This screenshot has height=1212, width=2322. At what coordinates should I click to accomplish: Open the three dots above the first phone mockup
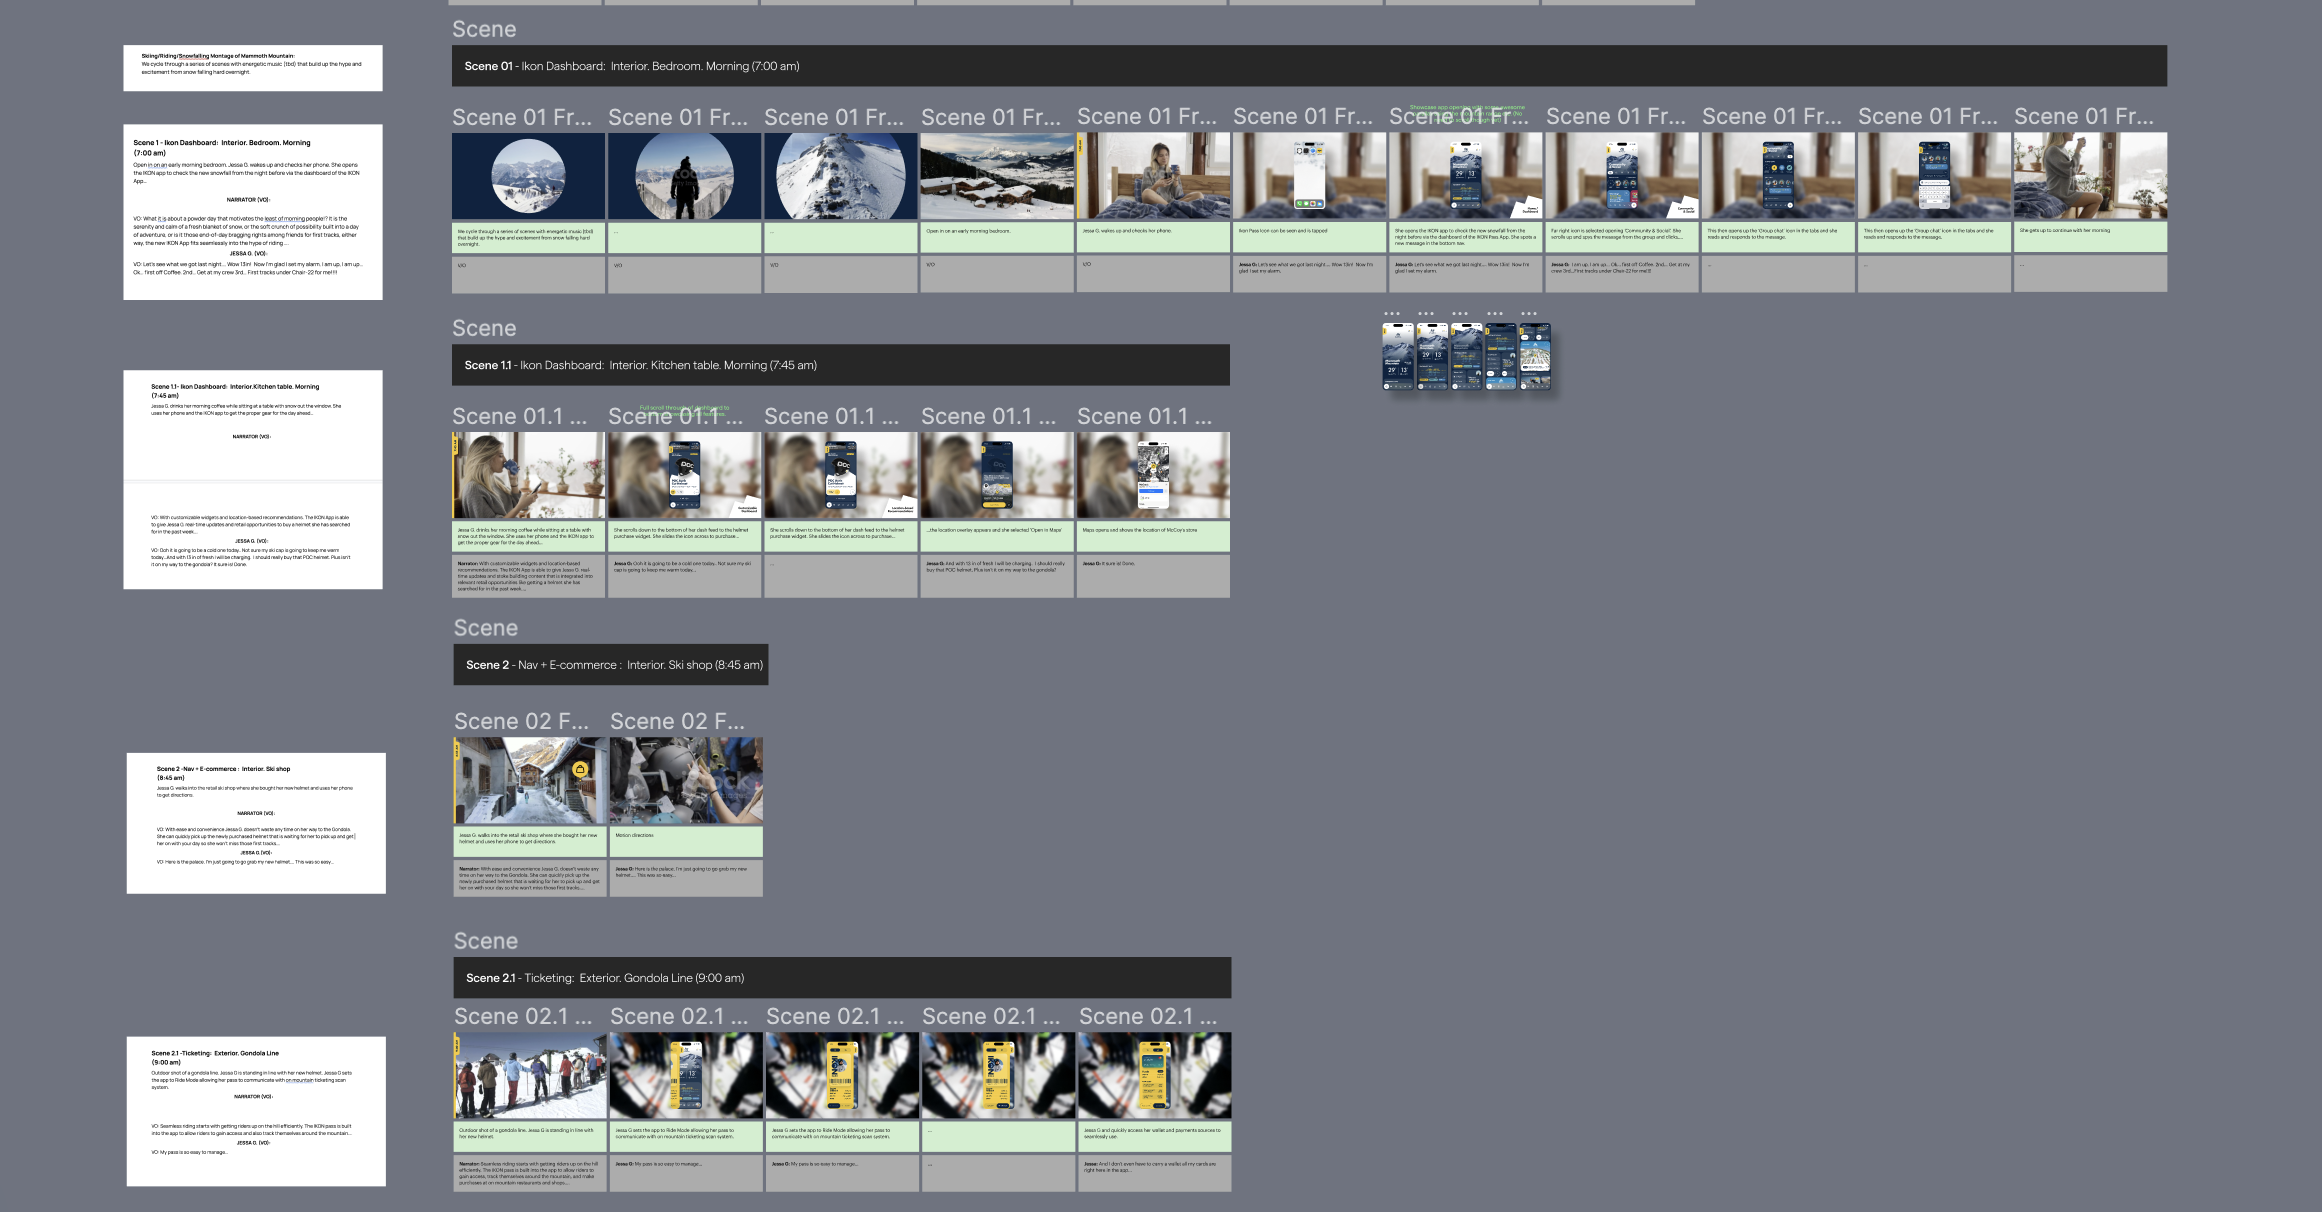(x=1392, y=314)
